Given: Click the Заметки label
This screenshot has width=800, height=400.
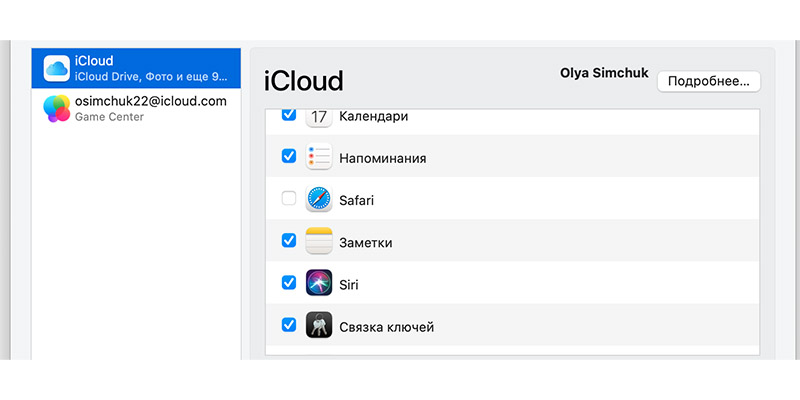Looking at the screenshot, I should pos(366,242).
